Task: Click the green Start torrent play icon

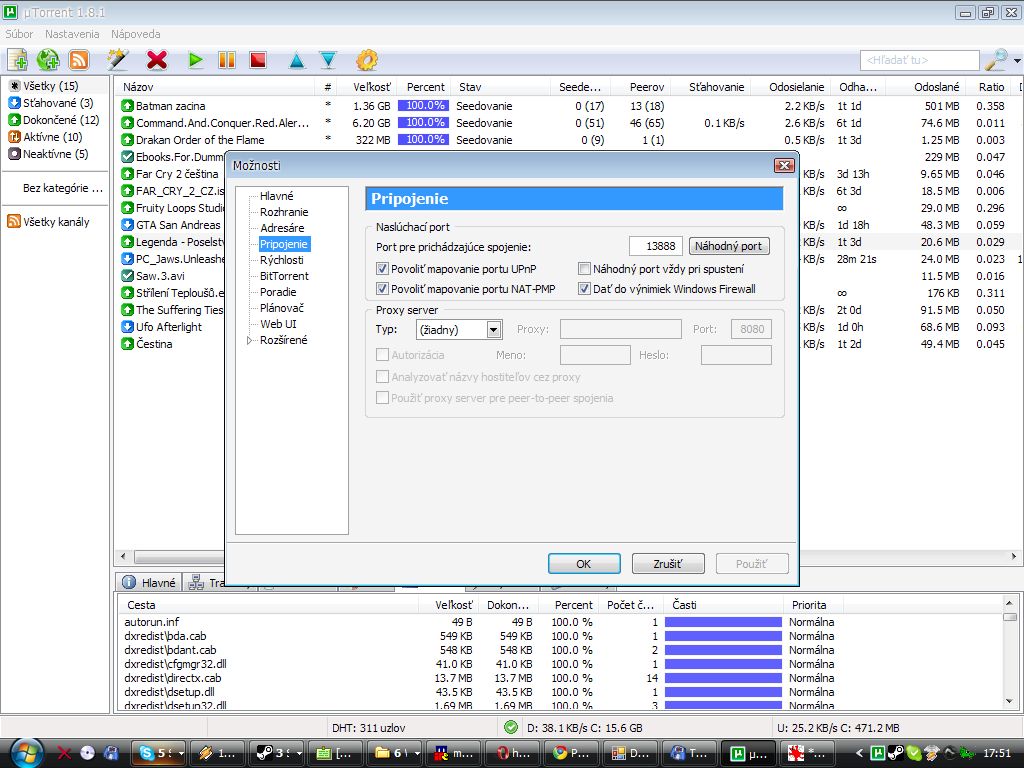Action: [195, 60]
